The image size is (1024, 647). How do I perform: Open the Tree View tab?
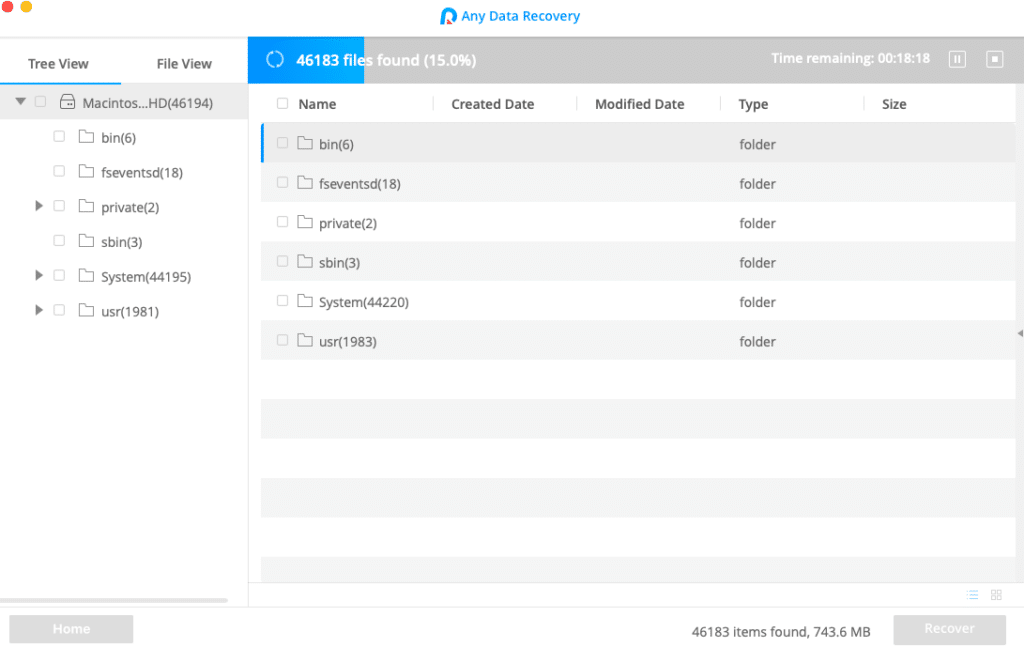pyautogui.click(x=60, y=62)
